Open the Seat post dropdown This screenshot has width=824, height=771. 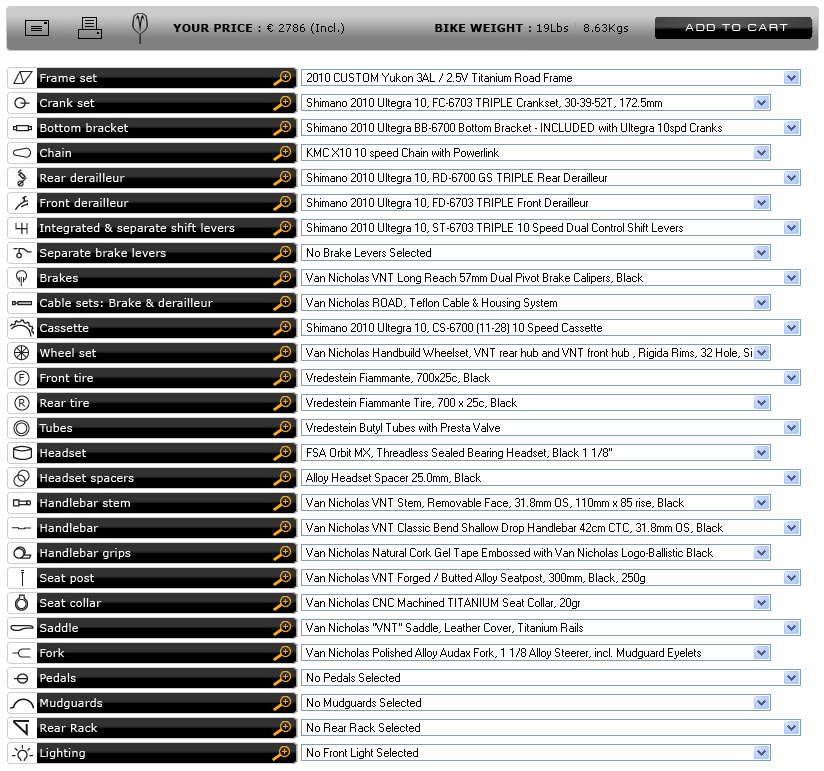(x=791, y=578)
